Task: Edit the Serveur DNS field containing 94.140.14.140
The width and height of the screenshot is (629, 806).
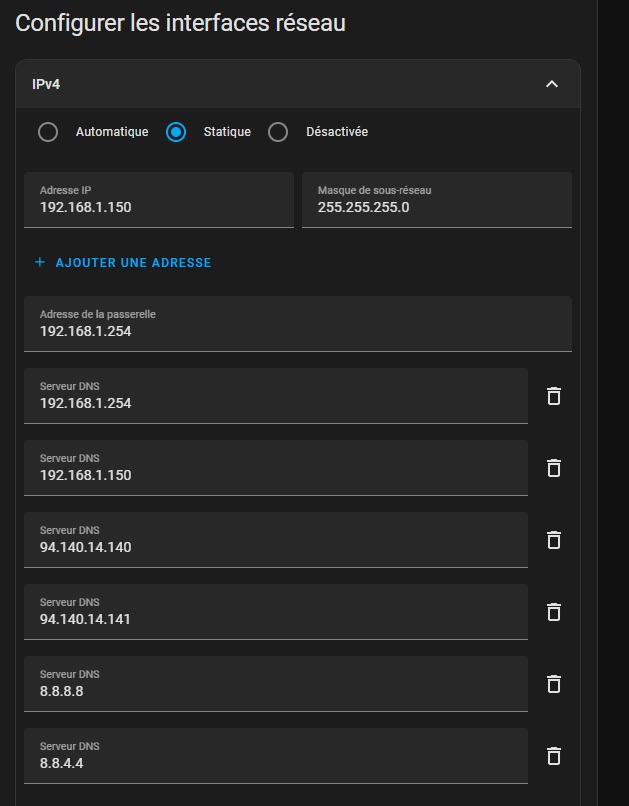Action: click(276, 540)
